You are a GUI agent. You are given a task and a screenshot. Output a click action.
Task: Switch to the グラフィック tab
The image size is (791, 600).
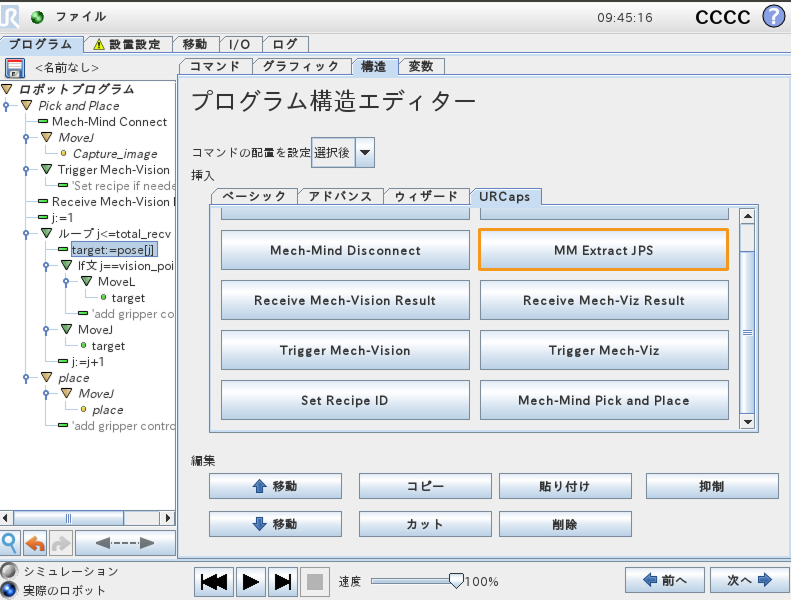[301, 66]
